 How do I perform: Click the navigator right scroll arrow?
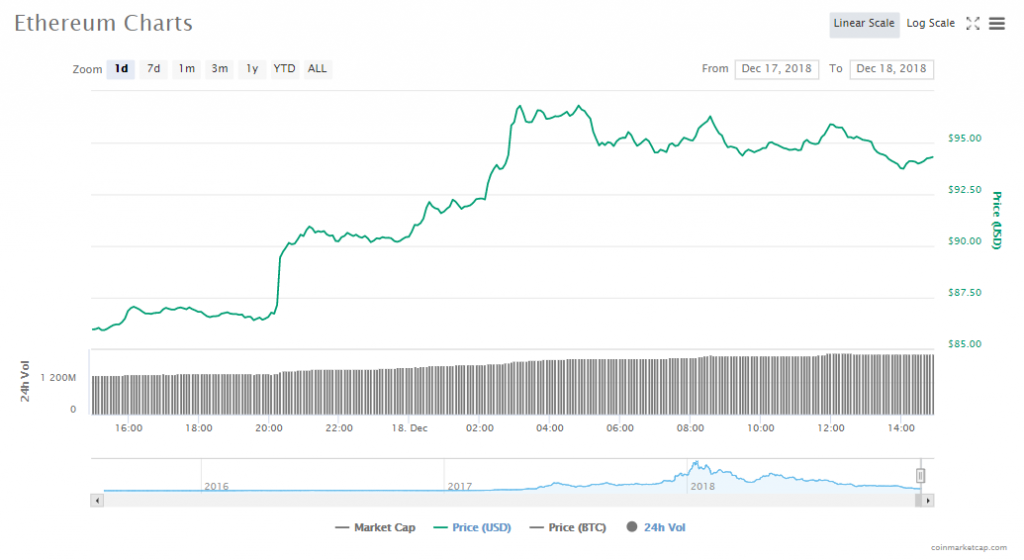pyautogui.click(x=928, y=499)
